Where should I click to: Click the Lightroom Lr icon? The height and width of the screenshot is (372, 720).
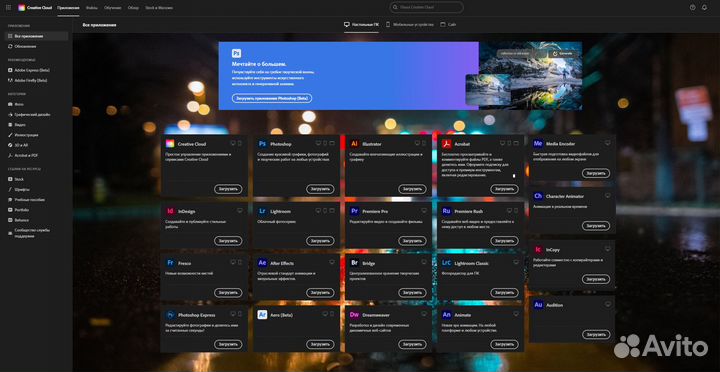point(263,211)
